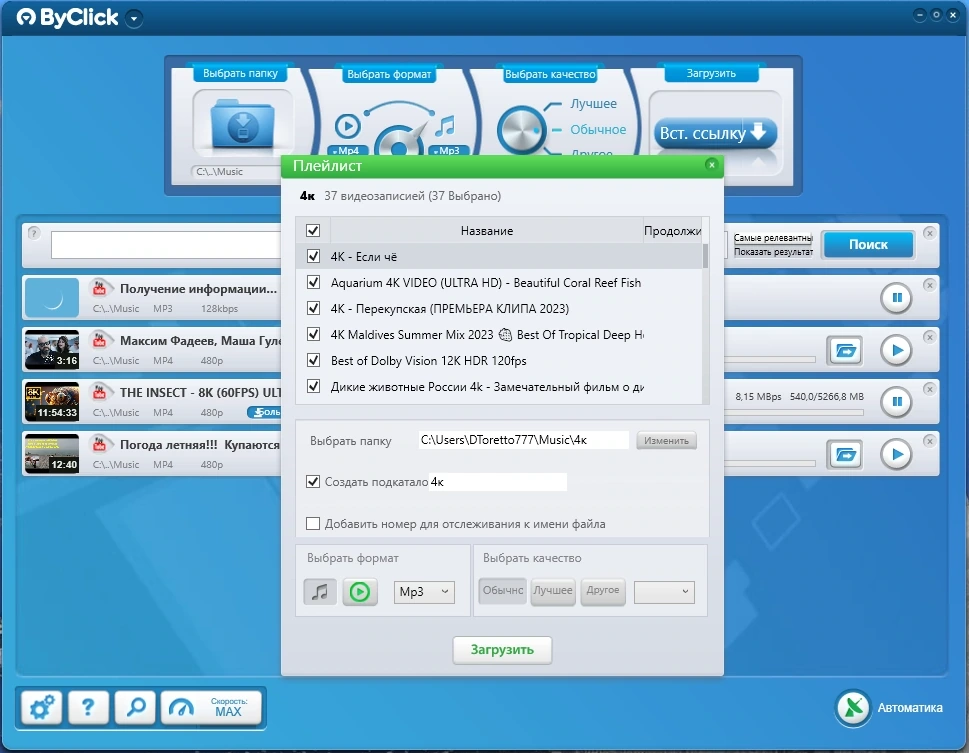Toggle the select-all checkbox in playlist header
The width and height of the screenshot is (969, 753).
tap(313, 231)
